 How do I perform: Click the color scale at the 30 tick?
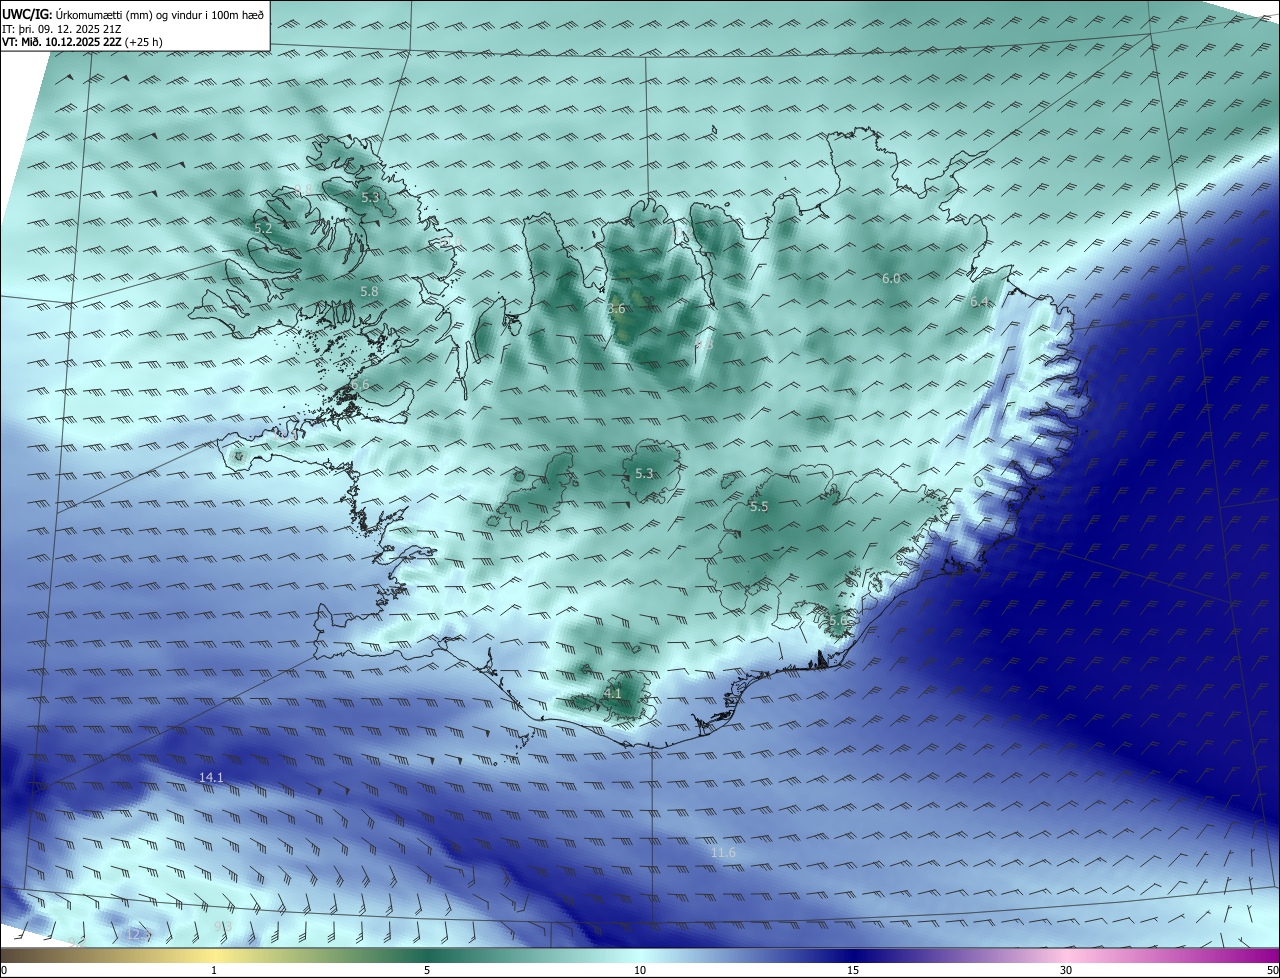pyautogui.click(x=1066, y=970)
